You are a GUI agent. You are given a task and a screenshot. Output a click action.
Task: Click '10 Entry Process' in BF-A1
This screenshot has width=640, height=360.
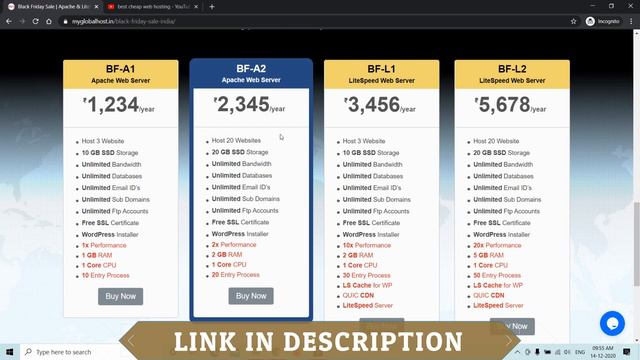(x=105, y=276)
